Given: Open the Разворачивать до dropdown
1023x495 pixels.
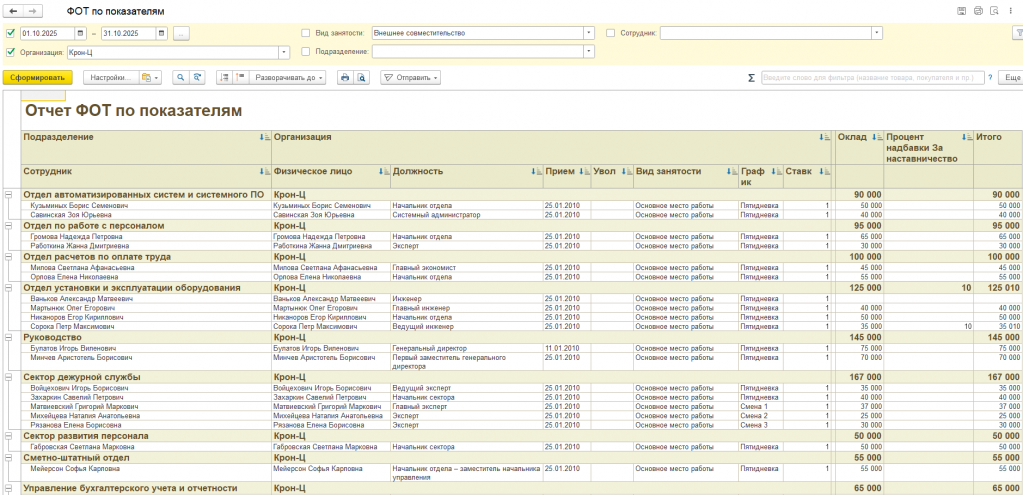Looking at the screenshot, I should coord(288,77).
